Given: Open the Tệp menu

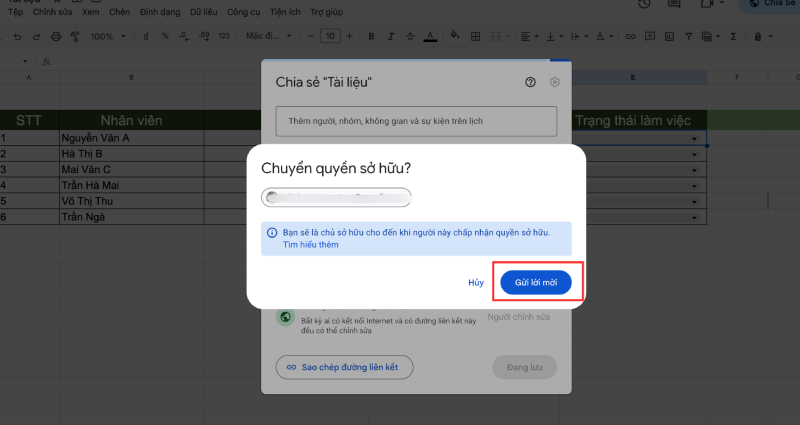Looking at the screenshot, I should coord(15,12).
